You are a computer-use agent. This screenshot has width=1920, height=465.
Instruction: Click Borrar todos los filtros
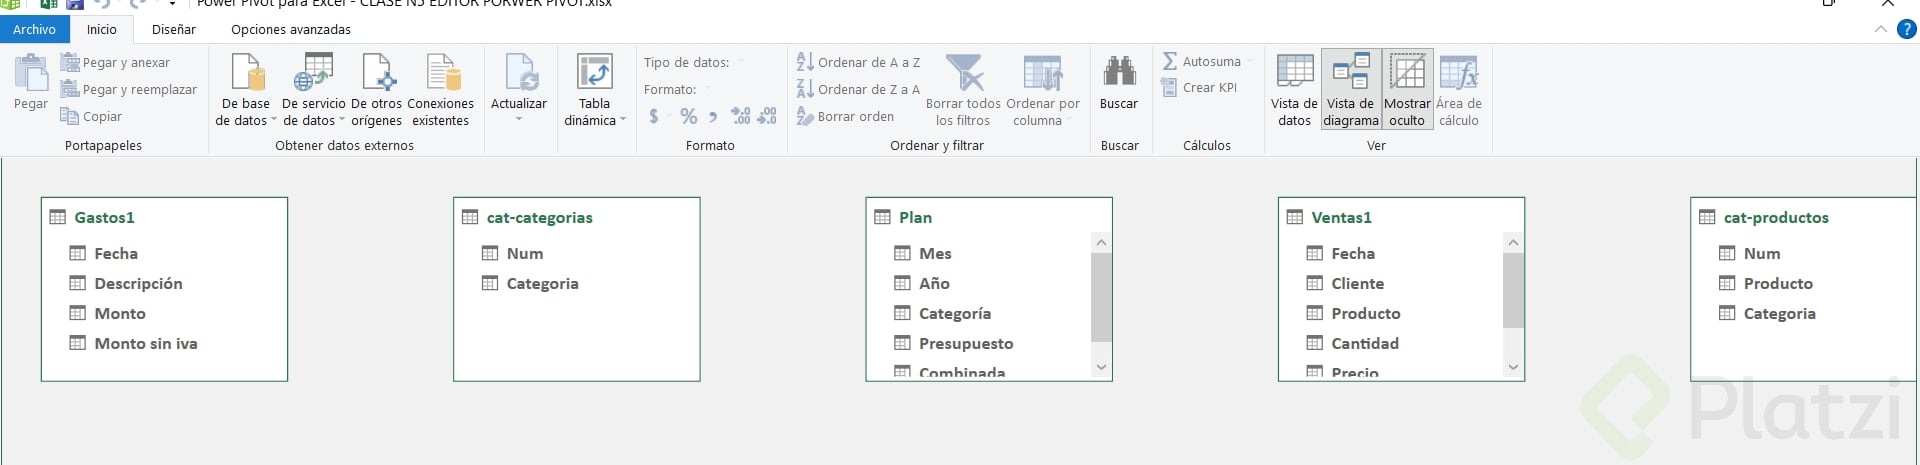tap(963, 90)
